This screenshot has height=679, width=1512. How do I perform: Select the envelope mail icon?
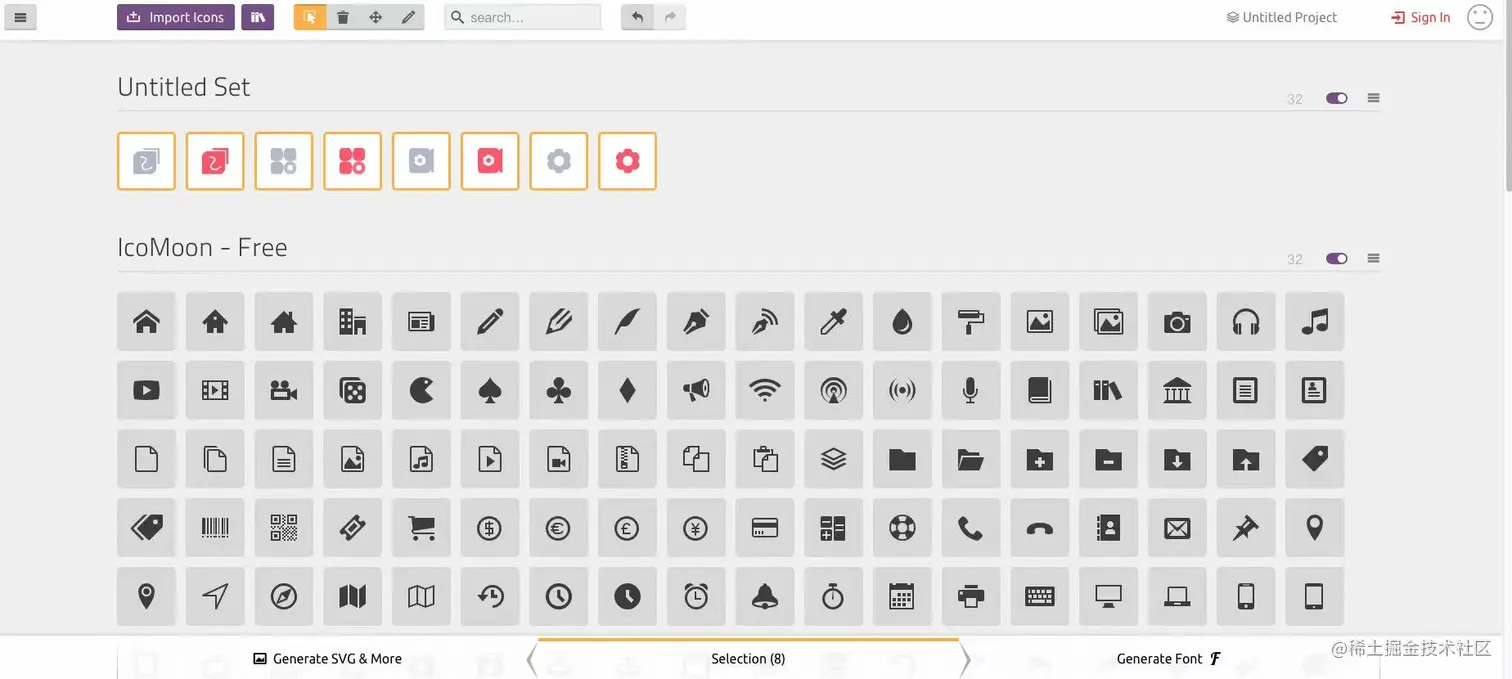click(x=1177, y=528)
